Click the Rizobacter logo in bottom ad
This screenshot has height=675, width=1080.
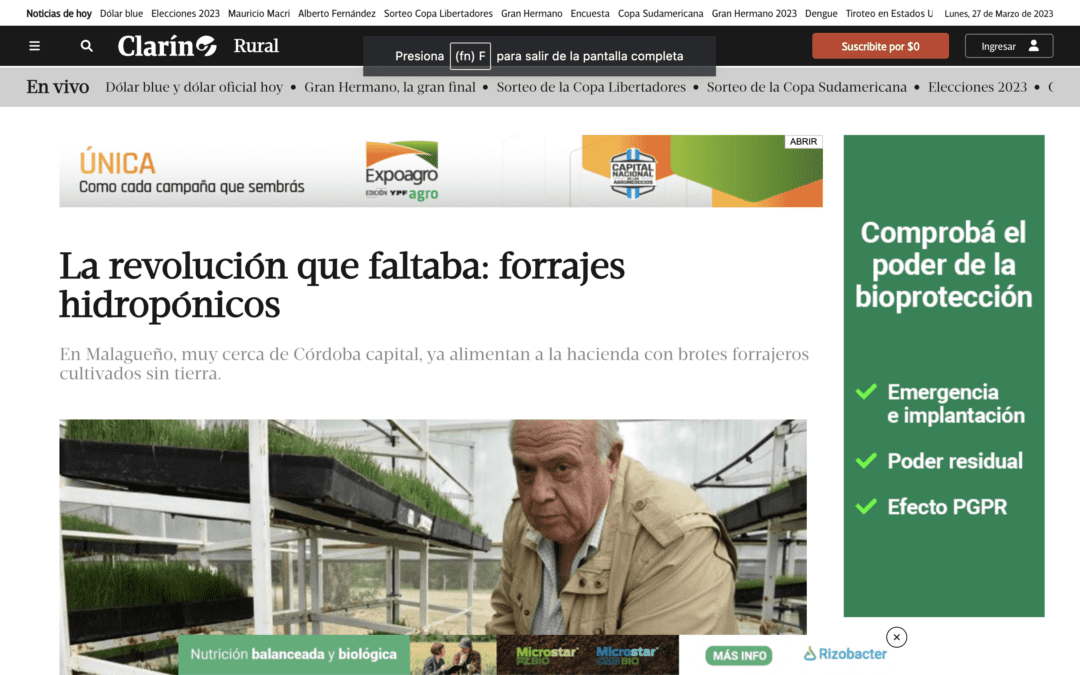click(x=845, y=654)
